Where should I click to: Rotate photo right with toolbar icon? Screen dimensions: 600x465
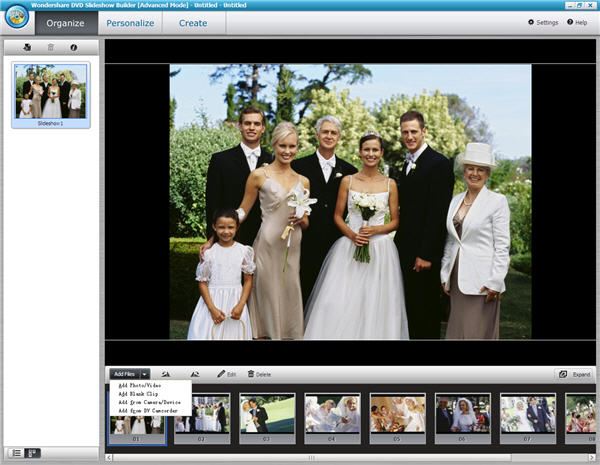[x=195, y=374]
